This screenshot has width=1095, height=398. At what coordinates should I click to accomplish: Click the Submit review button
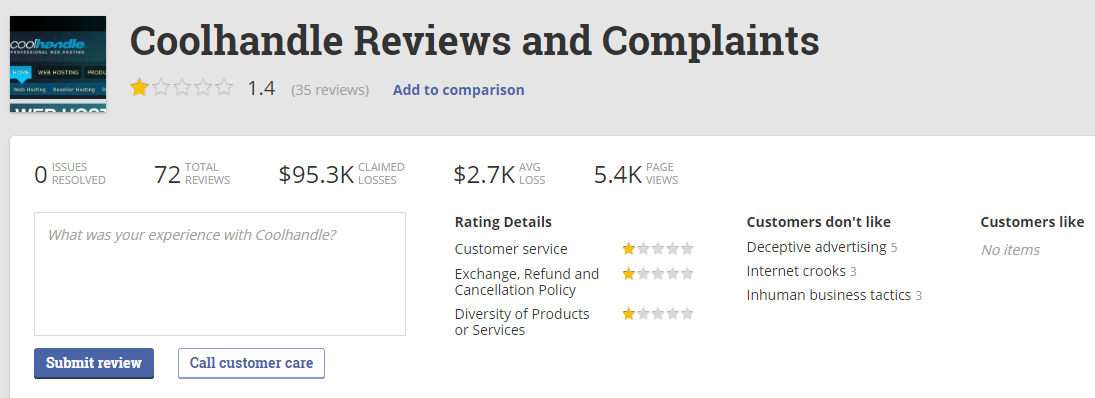(94, 363)
